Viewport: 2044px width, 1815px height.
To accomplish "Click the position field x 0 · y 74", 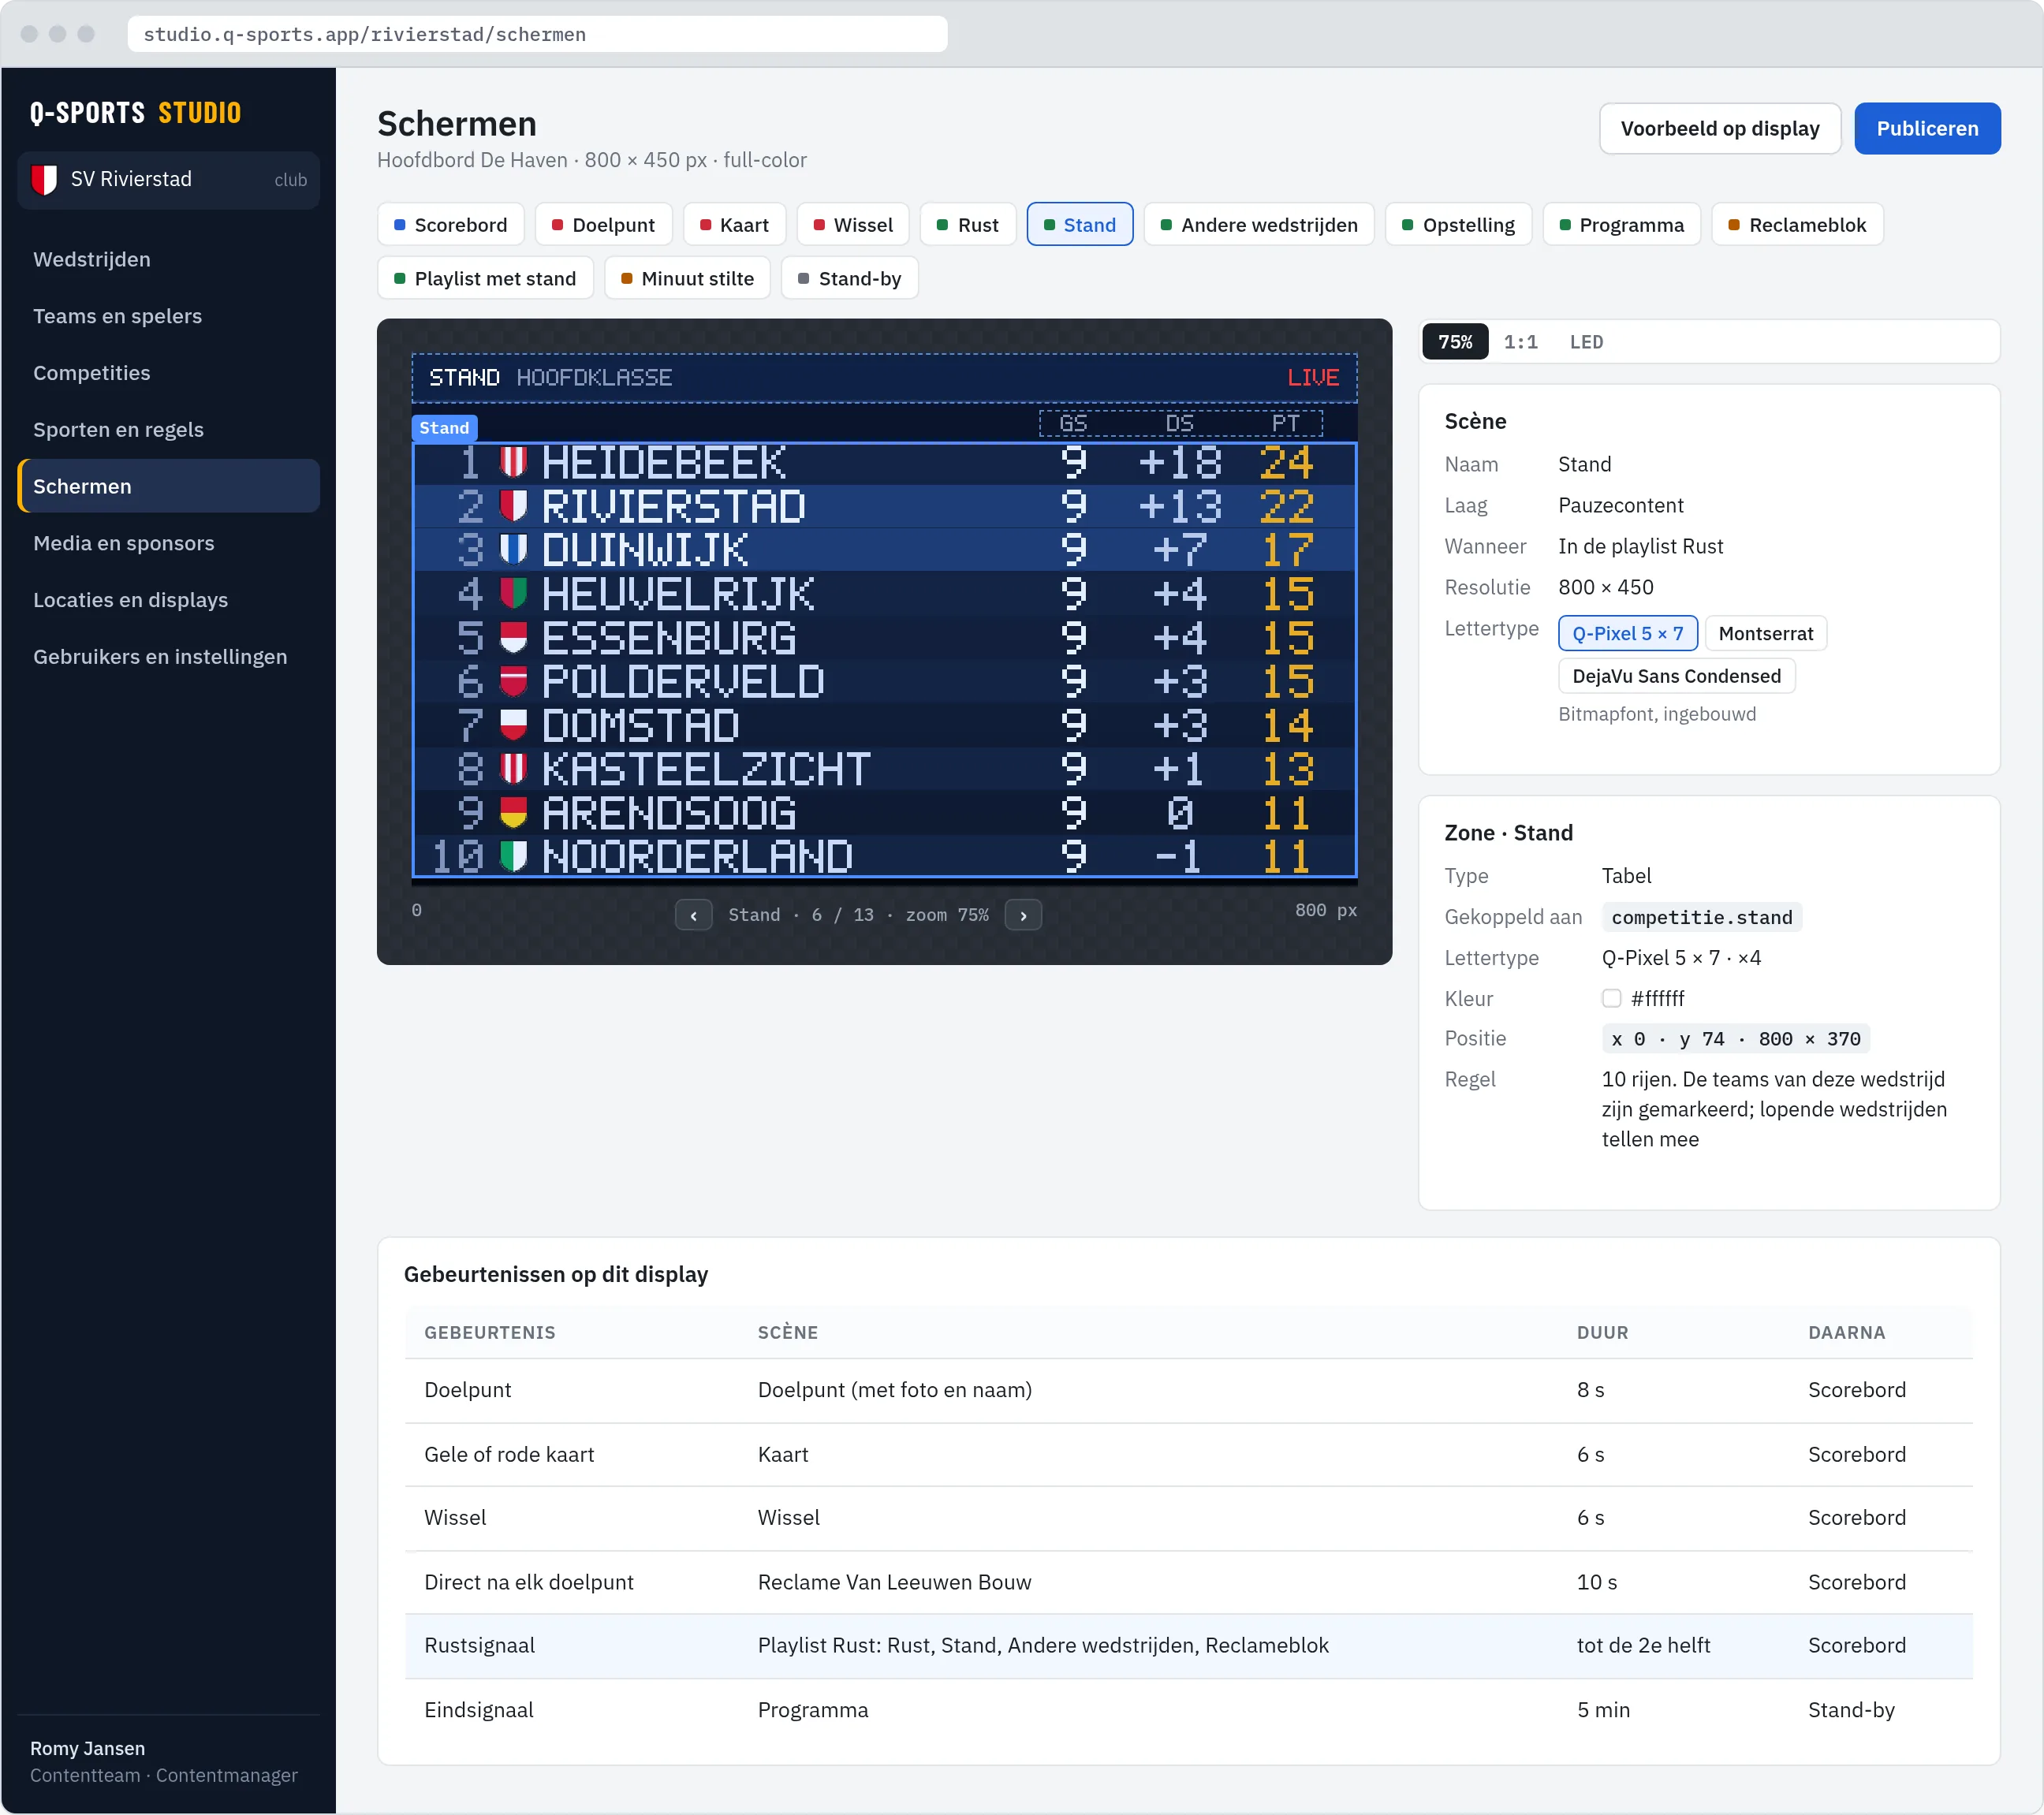I will coord(1735,1039).
